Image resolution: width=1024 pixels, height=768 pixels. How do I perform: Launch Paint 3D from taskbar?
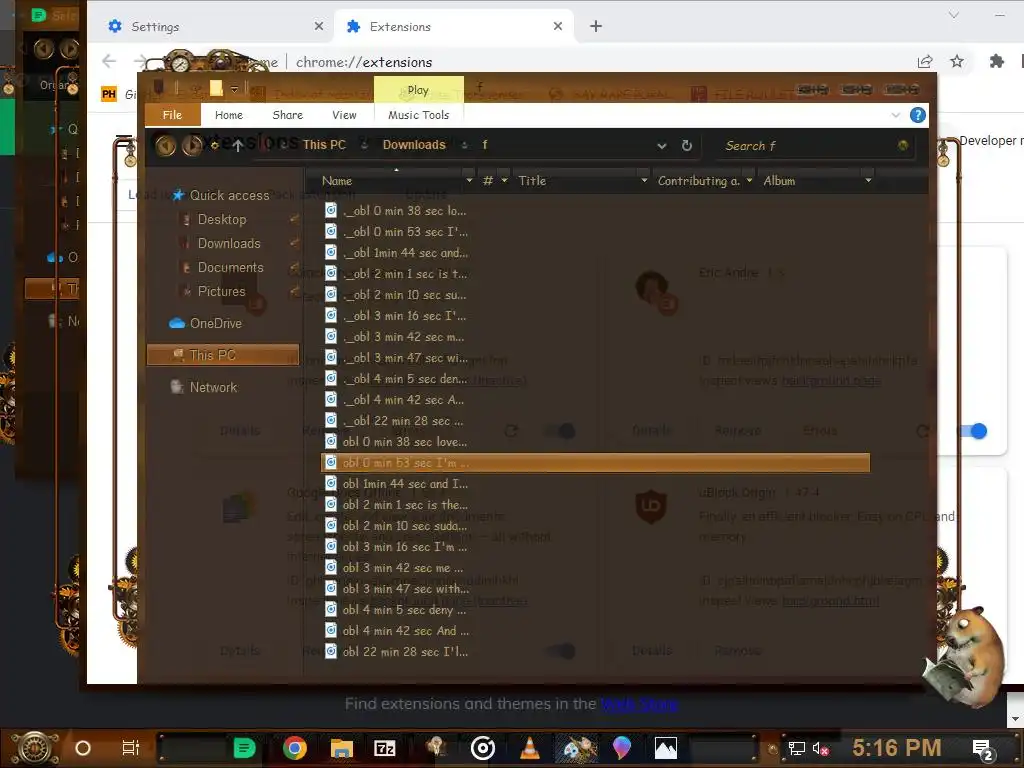[621, 748]
